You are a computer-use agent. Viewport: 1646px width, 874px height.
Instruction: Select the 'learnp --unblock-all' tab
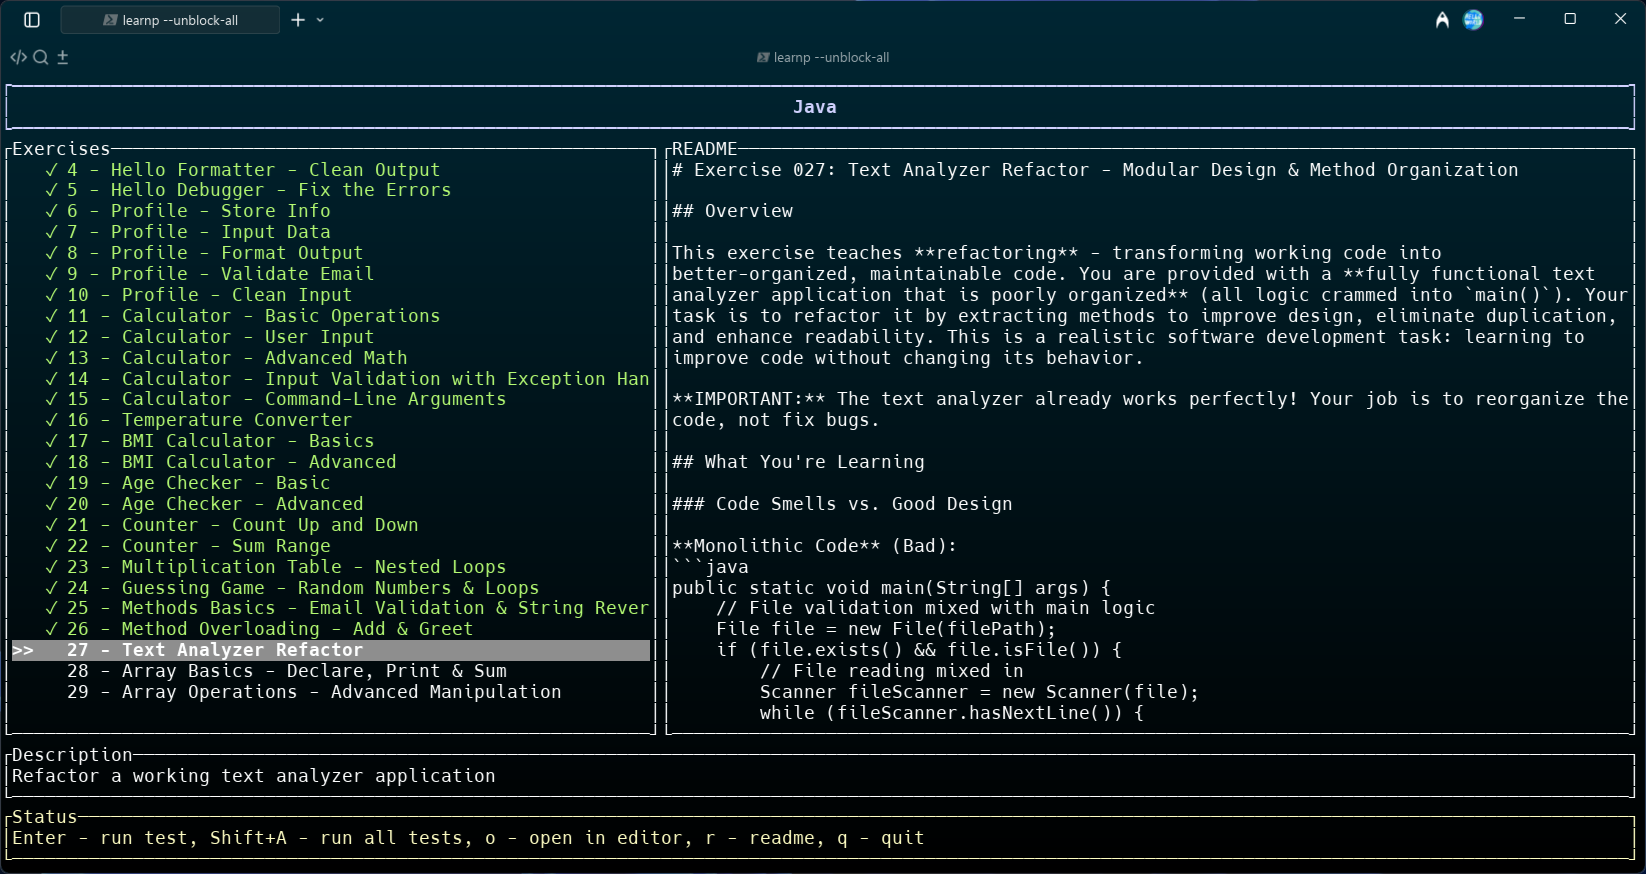[170, 20]
